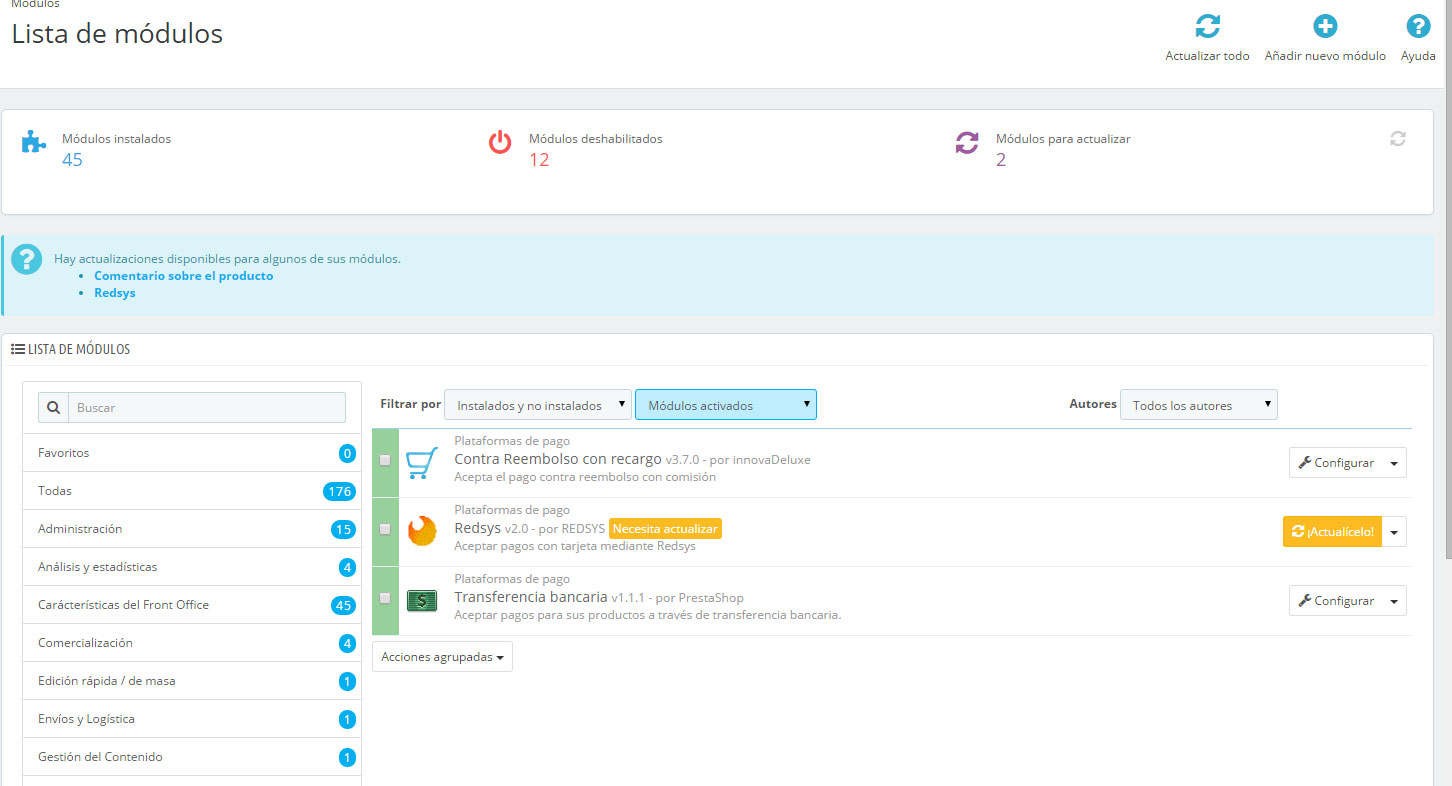Viewport: 1452px width, 786px height.
Task: Click the search magnifier icon
Action: [x=54, y=408]
